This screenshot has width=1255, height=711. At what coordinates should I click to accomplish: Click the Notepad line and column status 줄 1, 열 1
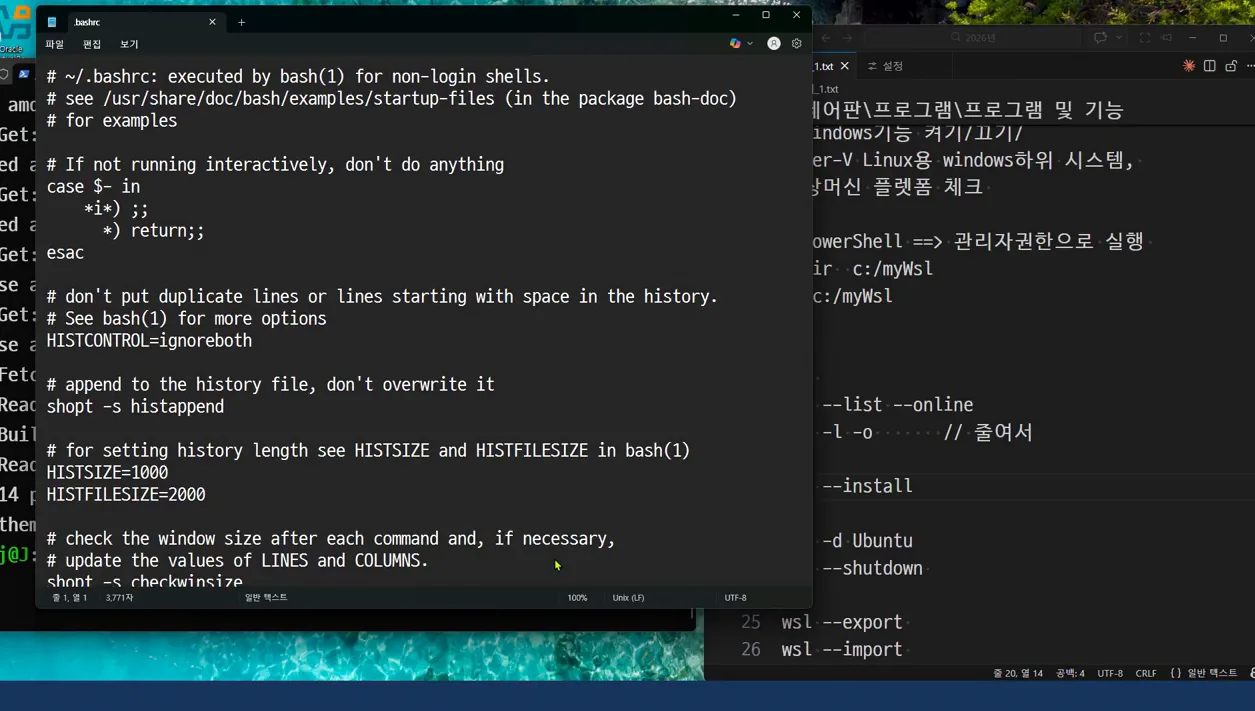70,598
